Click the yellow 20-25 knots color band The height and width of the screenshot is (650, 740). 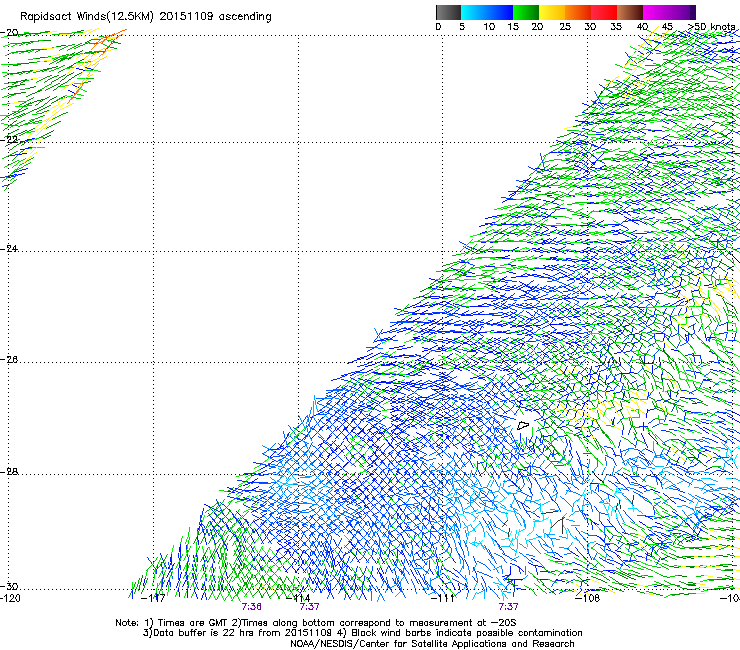pyautogui.click(x=552, y=12)
